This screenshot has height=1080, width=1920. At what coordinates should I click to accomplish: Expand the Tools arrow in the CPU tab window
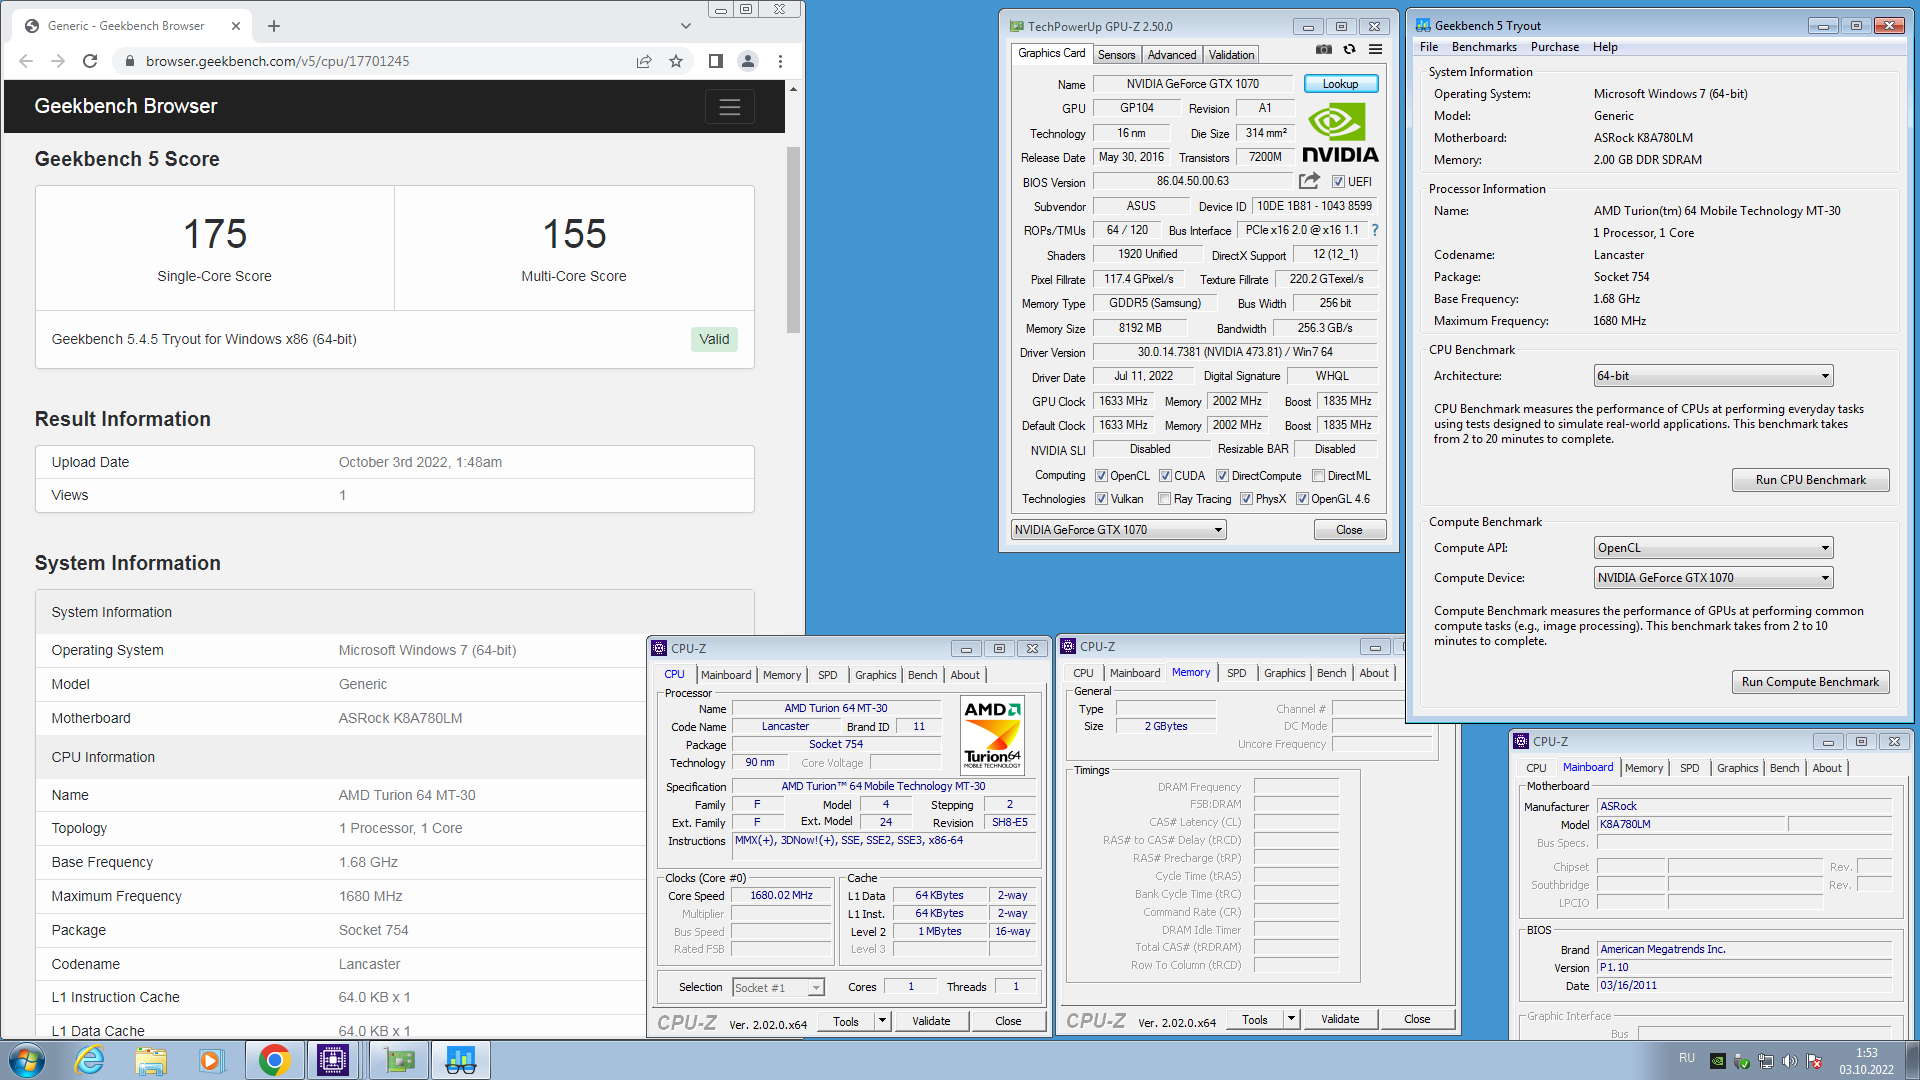[x=882, y=1021]
